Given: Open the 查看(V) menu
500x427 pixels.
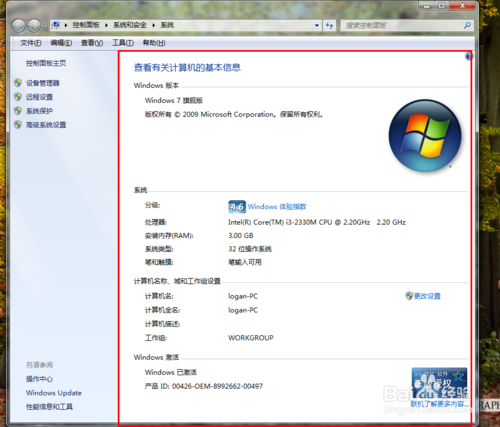Looking at the screenshot, I should (x=92, y=43).
